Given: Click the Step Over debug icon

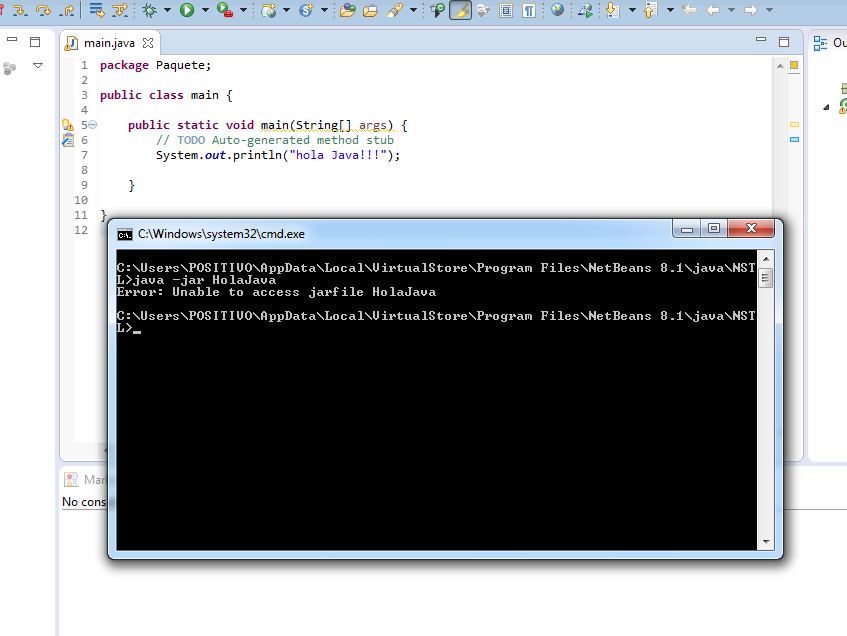Looking at the screenshot, I should [43, 10].
